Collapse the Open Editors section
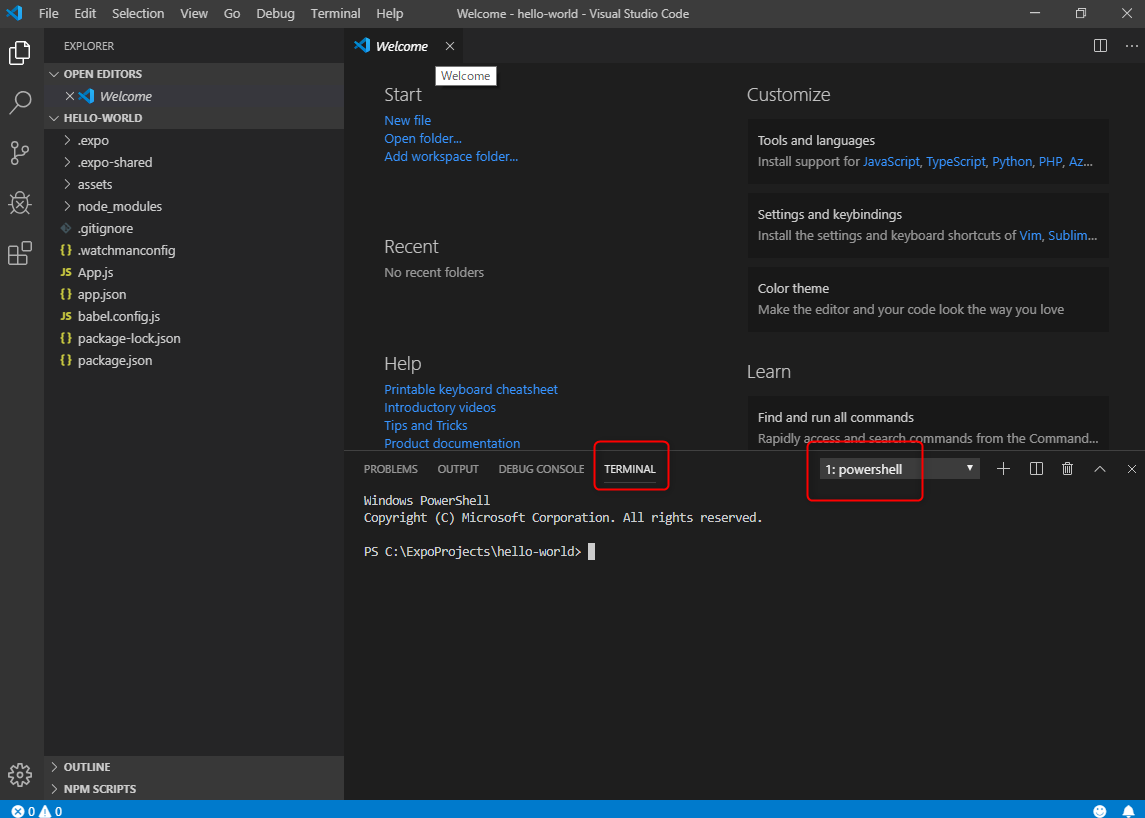The image size is (1145, 818). pos(194,74)
